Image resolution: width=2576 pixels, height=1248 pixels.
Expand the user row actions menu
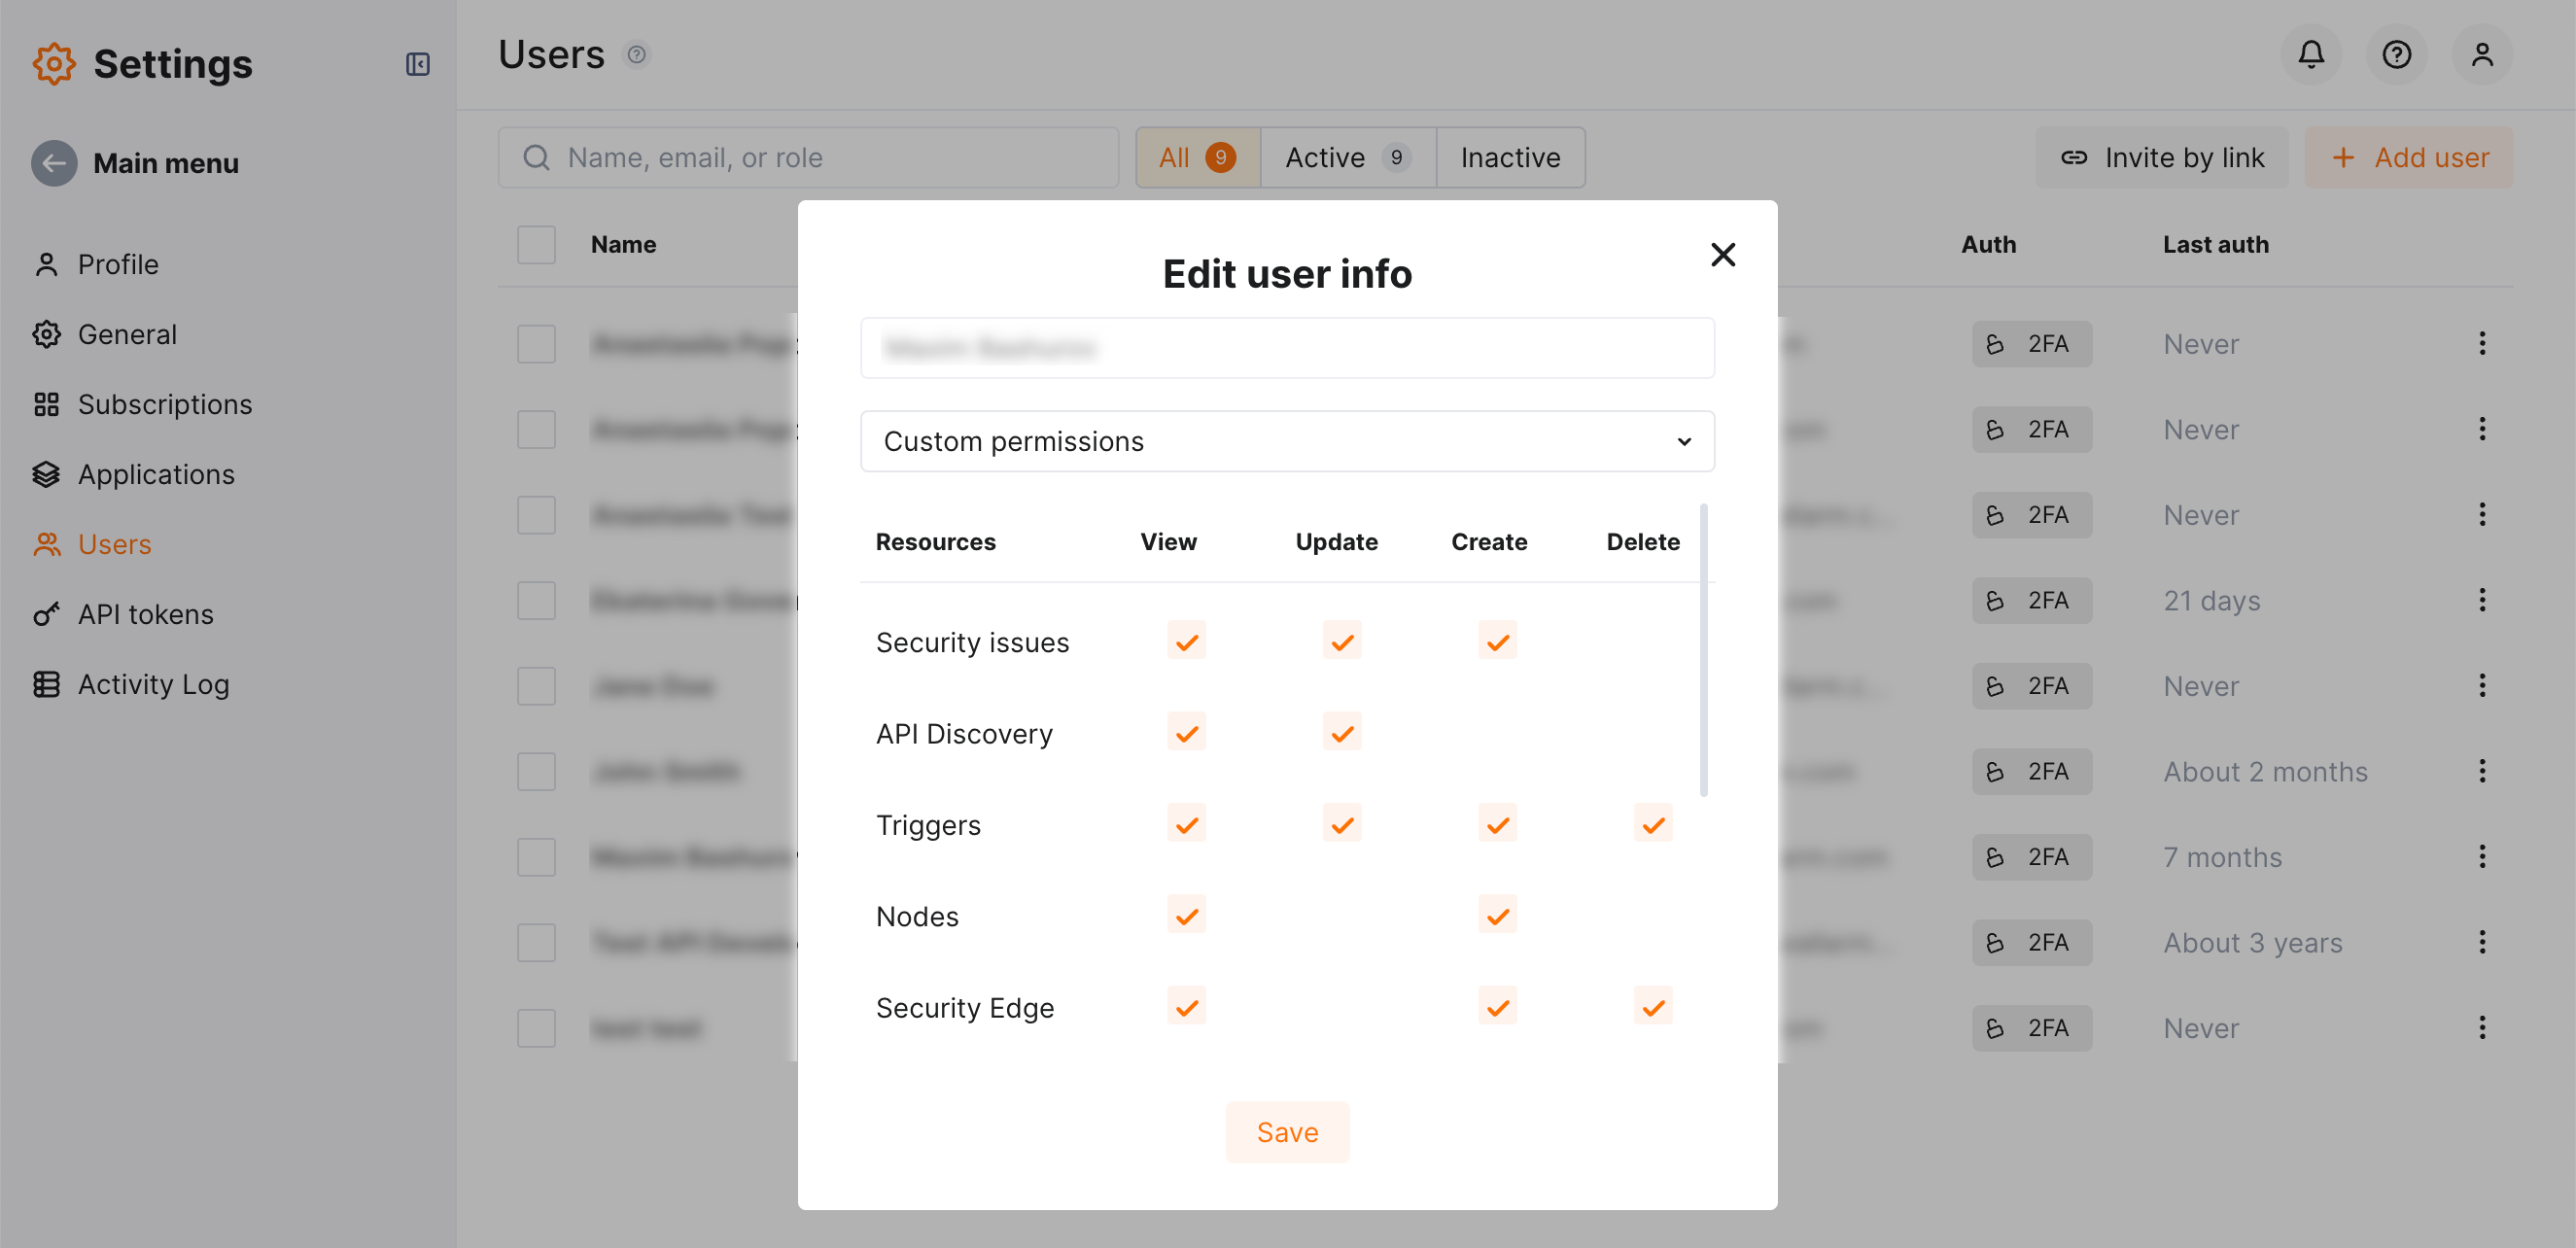click(x=2484, y=343)
